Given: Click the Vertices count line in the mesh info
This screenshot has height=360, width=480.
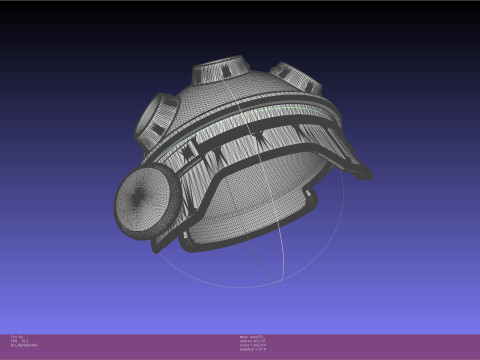Looking at the screenshot, I should [253, 341].
